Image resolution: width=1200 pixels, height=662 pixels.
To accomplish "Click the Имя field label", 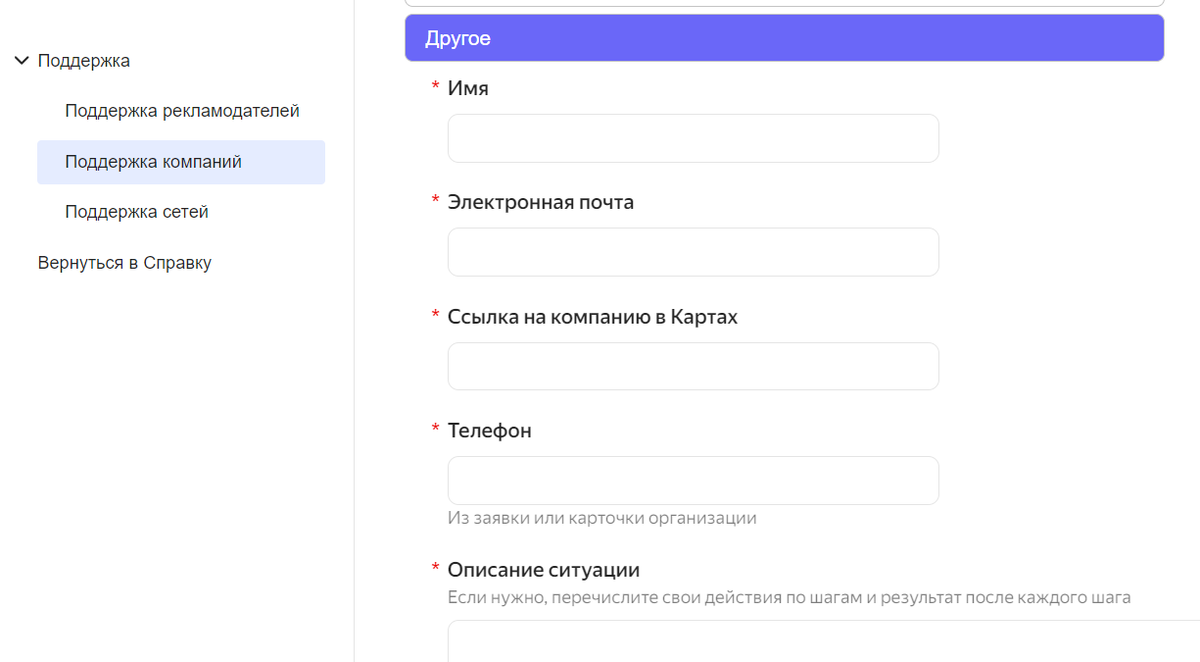I will [x=468, y=88].
